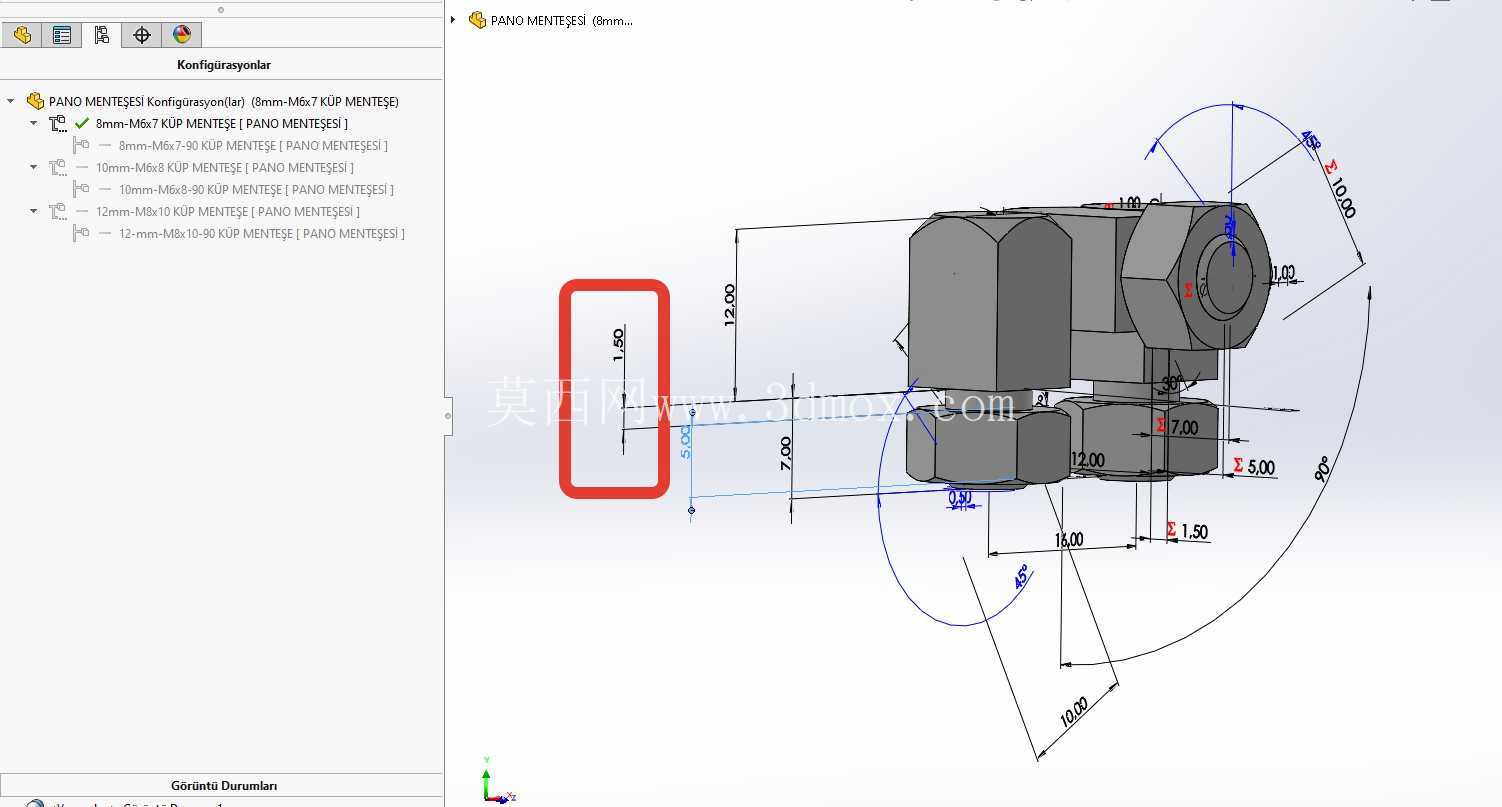Select the vertical 12,00 dimension left of hinge
The image size is (1502, 807).
pyautogui.click(x=730, y=304)
